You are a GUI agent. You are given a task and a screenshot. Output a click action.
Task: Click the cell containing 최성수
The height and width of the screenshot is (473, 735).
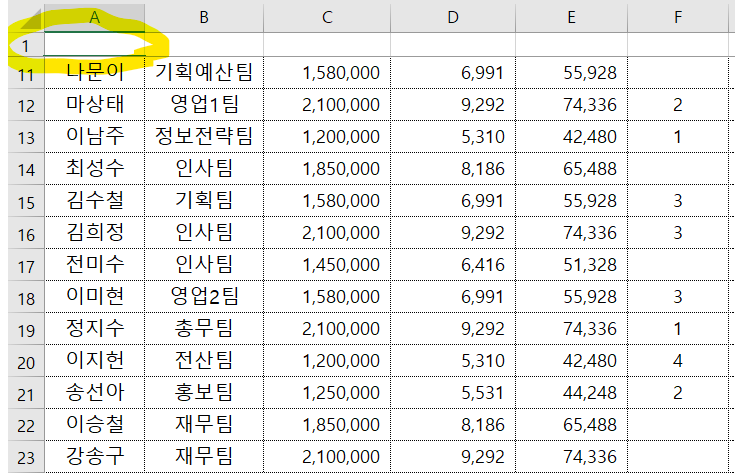[x=94, y=168]
